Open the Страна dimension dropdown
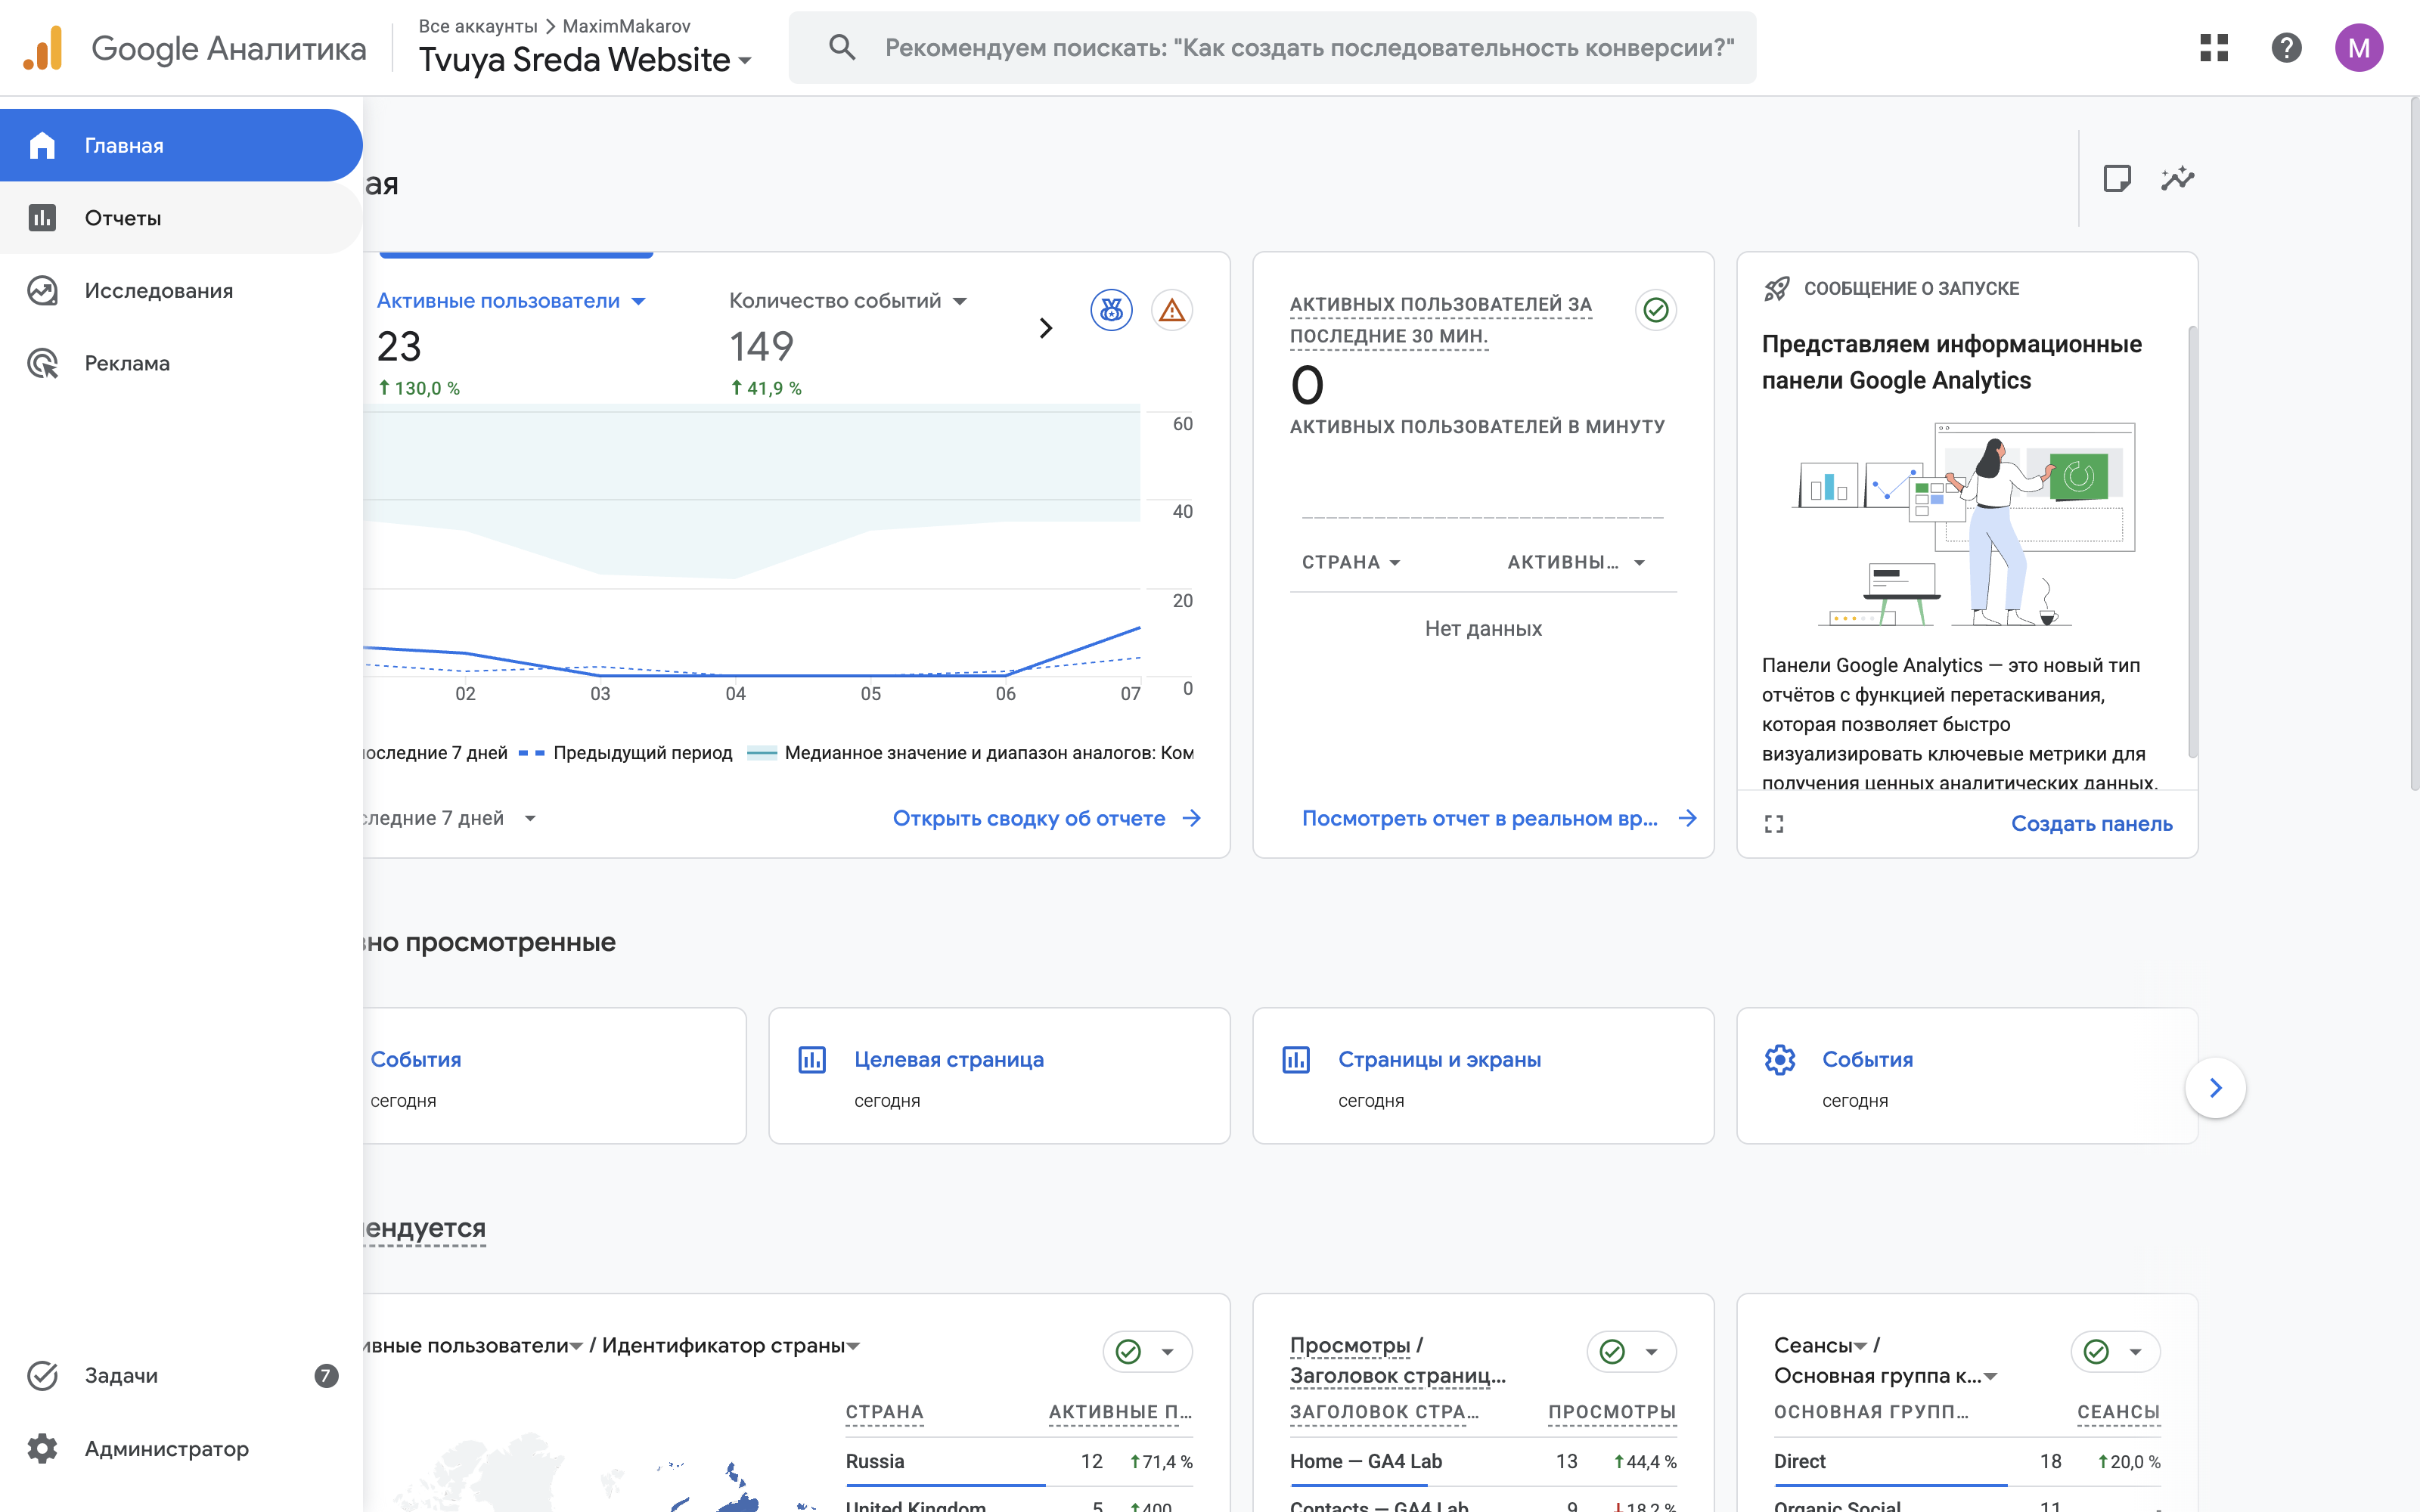 [1351, 563]
